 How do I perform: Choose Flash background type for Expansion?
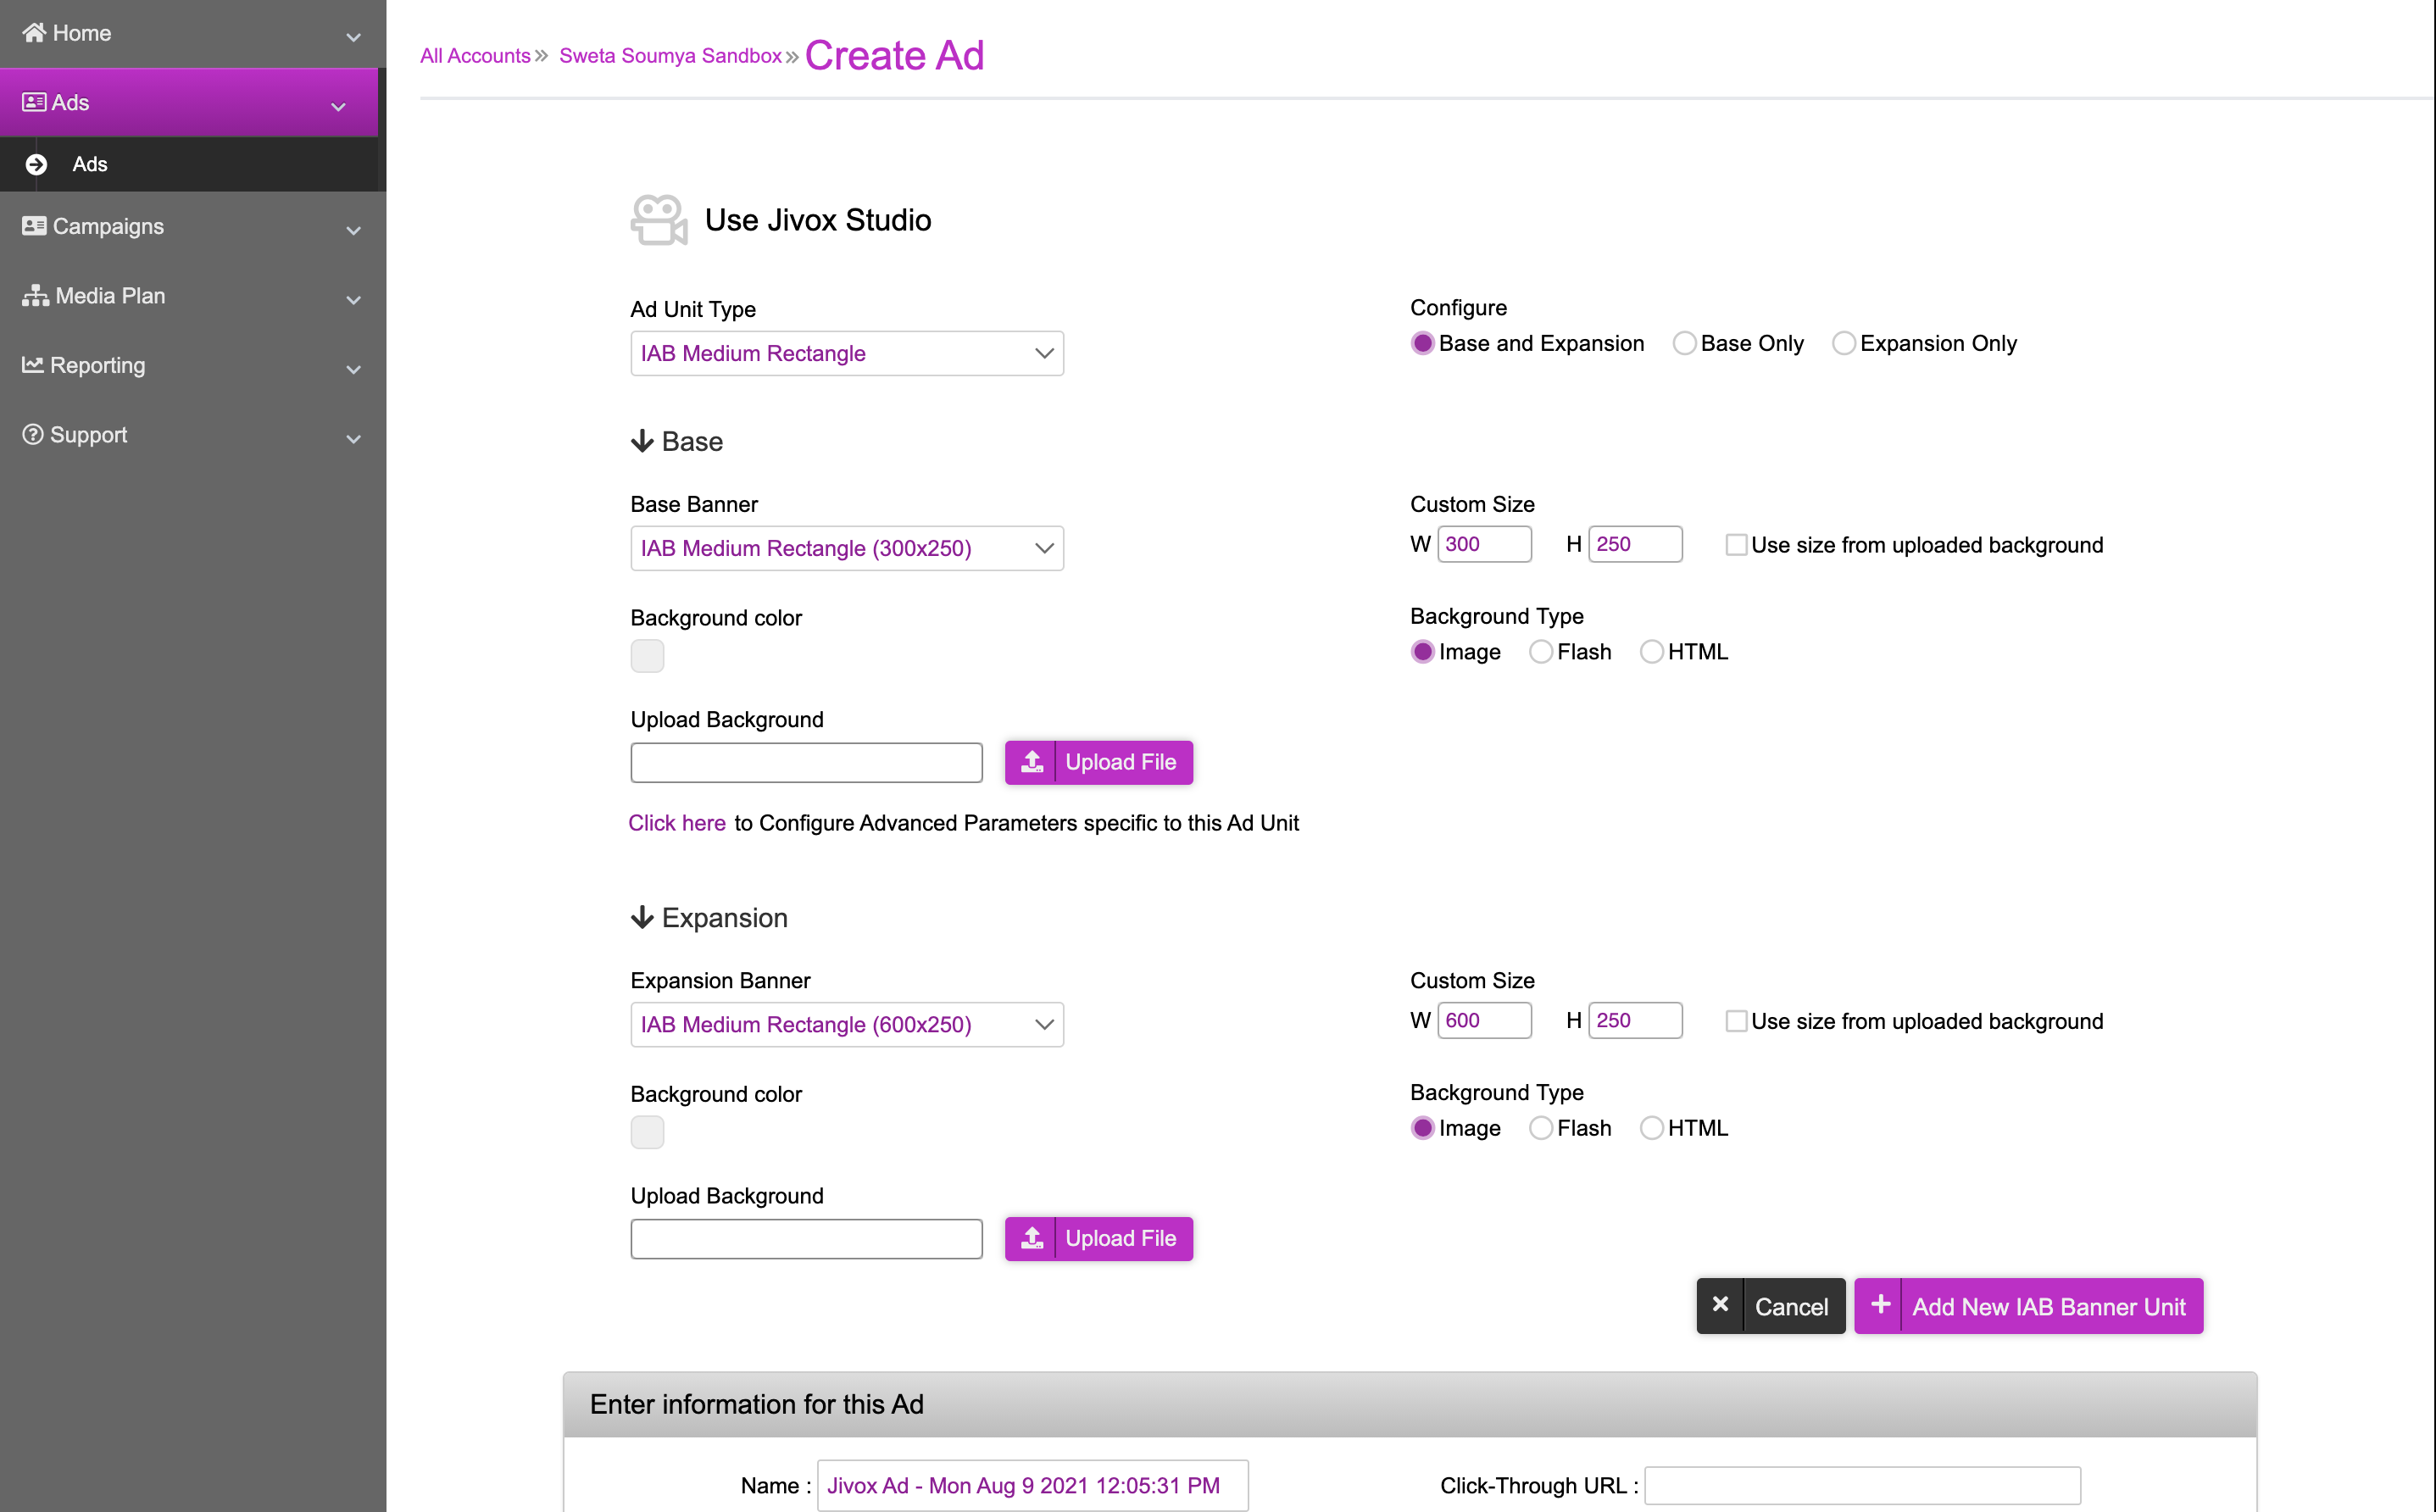[x=1540, y=1128]
